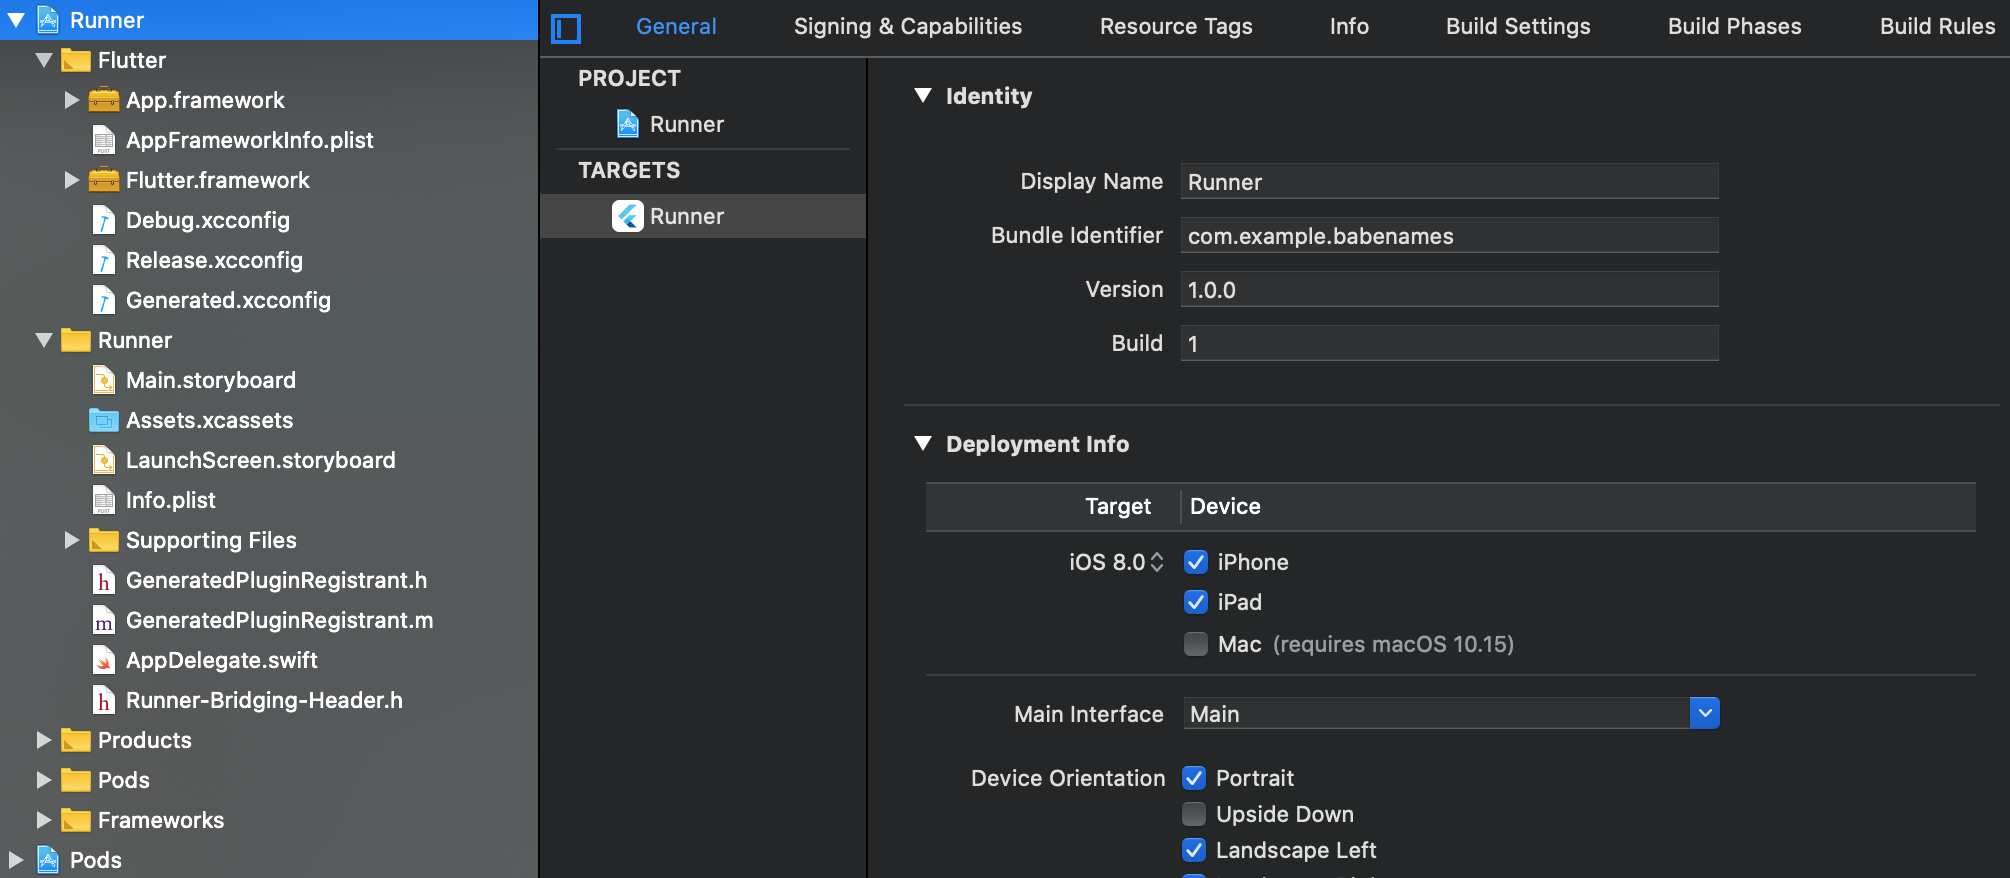2010x878 pixels.
Task: Select the Main.storyboard file name
Action: 211,380
